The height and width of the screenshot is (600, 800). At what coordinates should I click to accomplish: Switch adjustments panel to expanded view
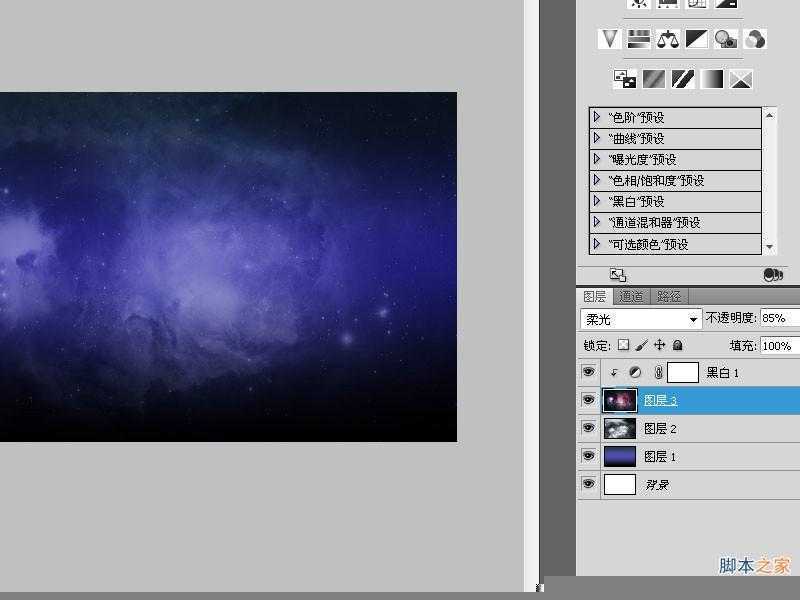click(618, 275)
